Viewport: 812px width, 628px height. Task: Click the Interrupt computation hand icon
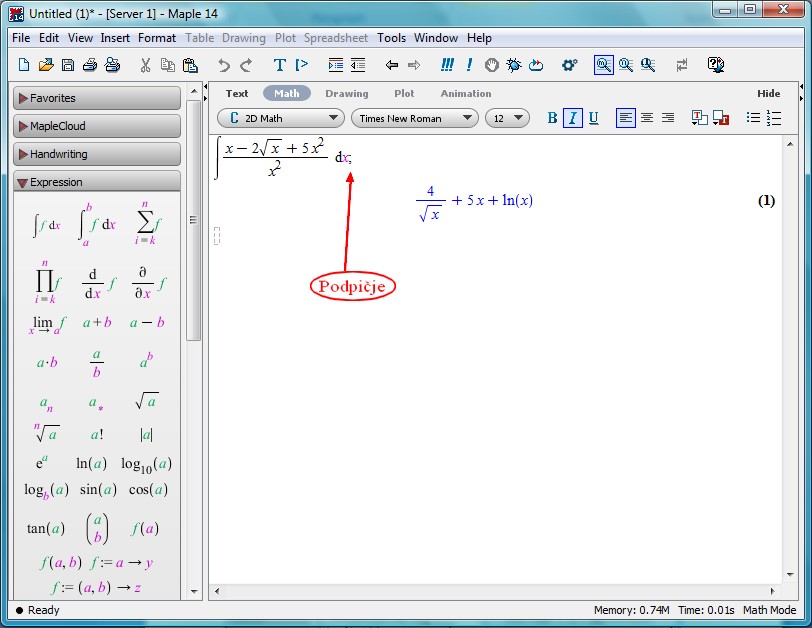click(x=492, y=65)
